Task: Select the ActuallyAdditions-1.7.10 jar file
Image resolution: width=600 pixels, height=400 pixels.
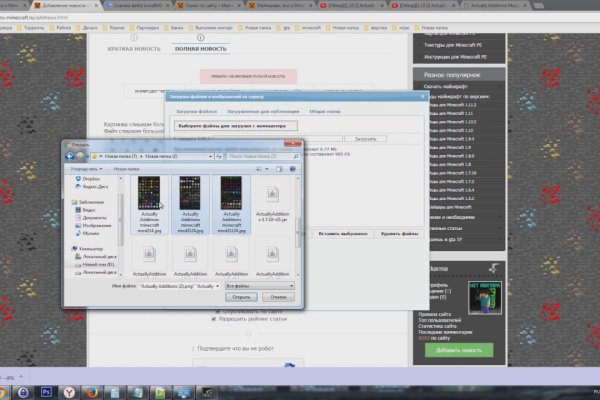Action: coord(272,201)
